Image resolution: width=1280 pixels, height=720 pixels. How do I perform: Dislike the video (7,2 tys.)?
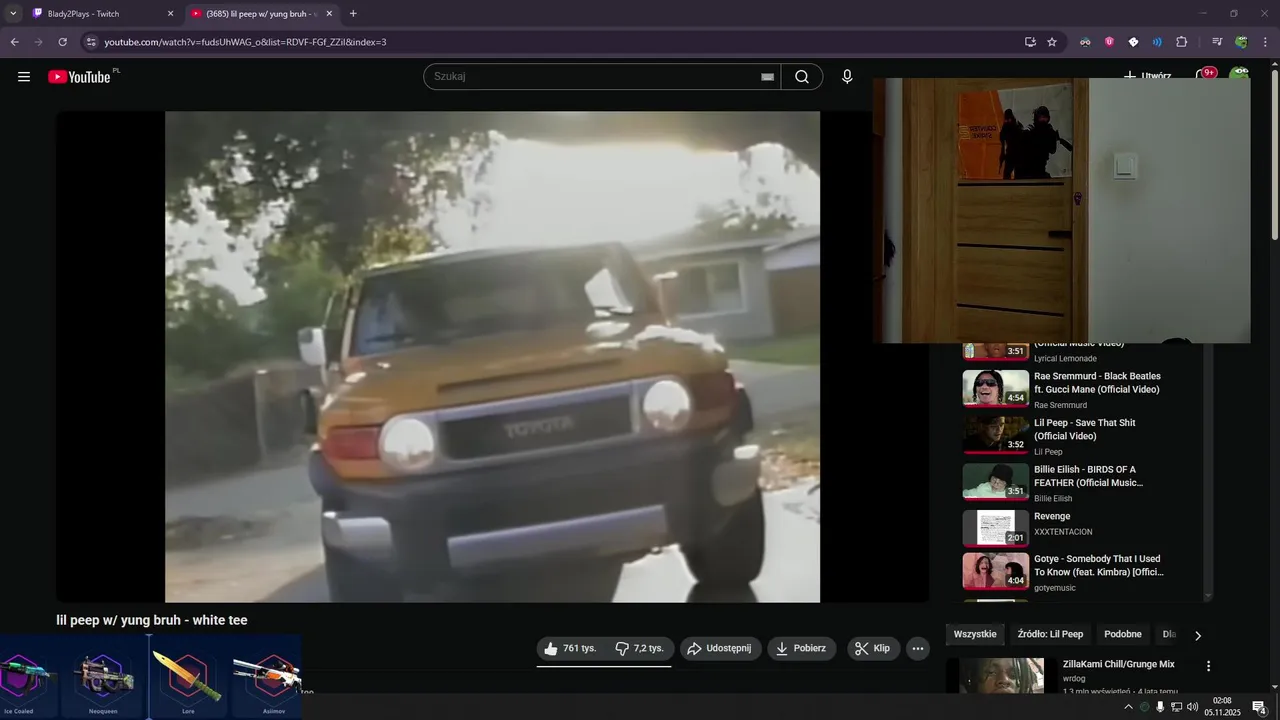coord(640,648)
